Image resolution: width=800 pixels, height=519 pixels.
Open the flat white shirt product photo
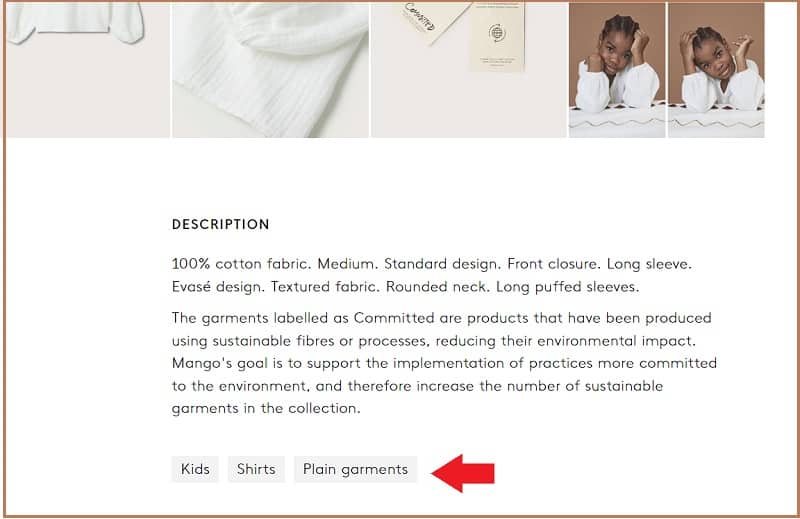[88, 70]
